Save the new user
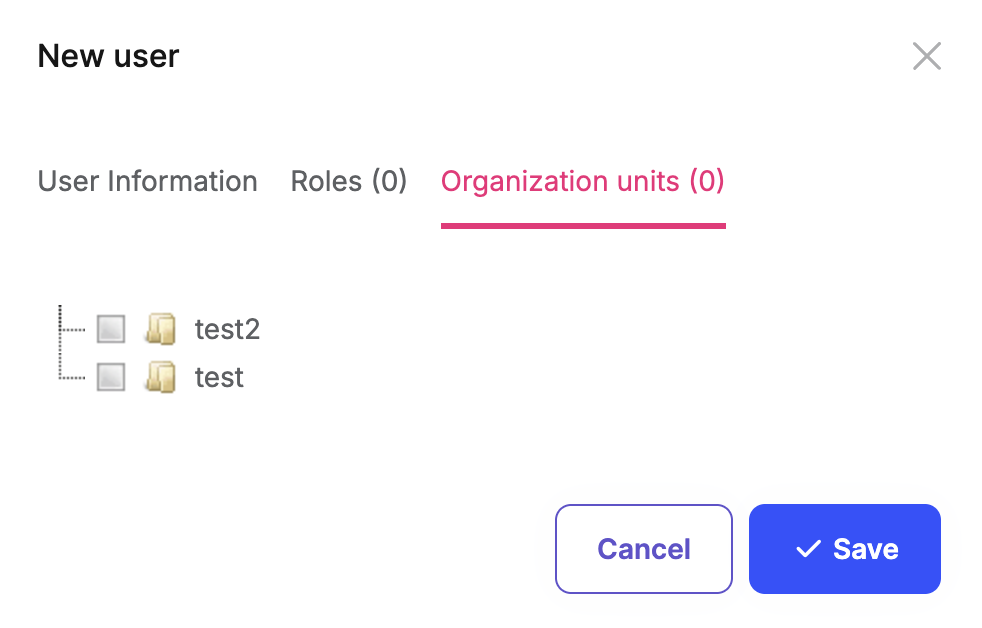Screen dimensions: 982x628 coord(844,549)
